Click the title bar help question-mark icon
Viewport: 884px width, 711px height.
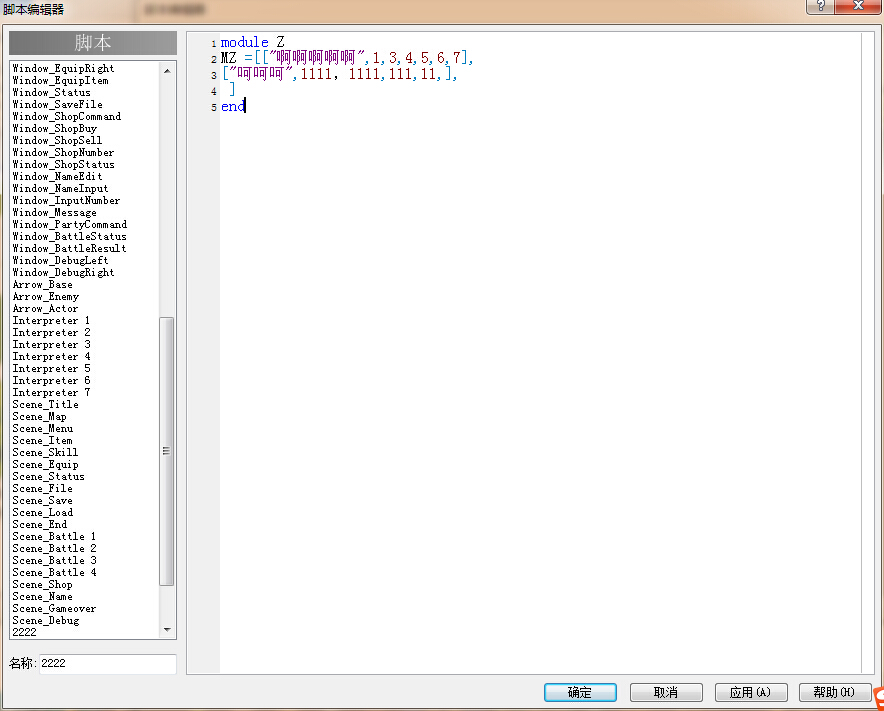pos(820,6)
